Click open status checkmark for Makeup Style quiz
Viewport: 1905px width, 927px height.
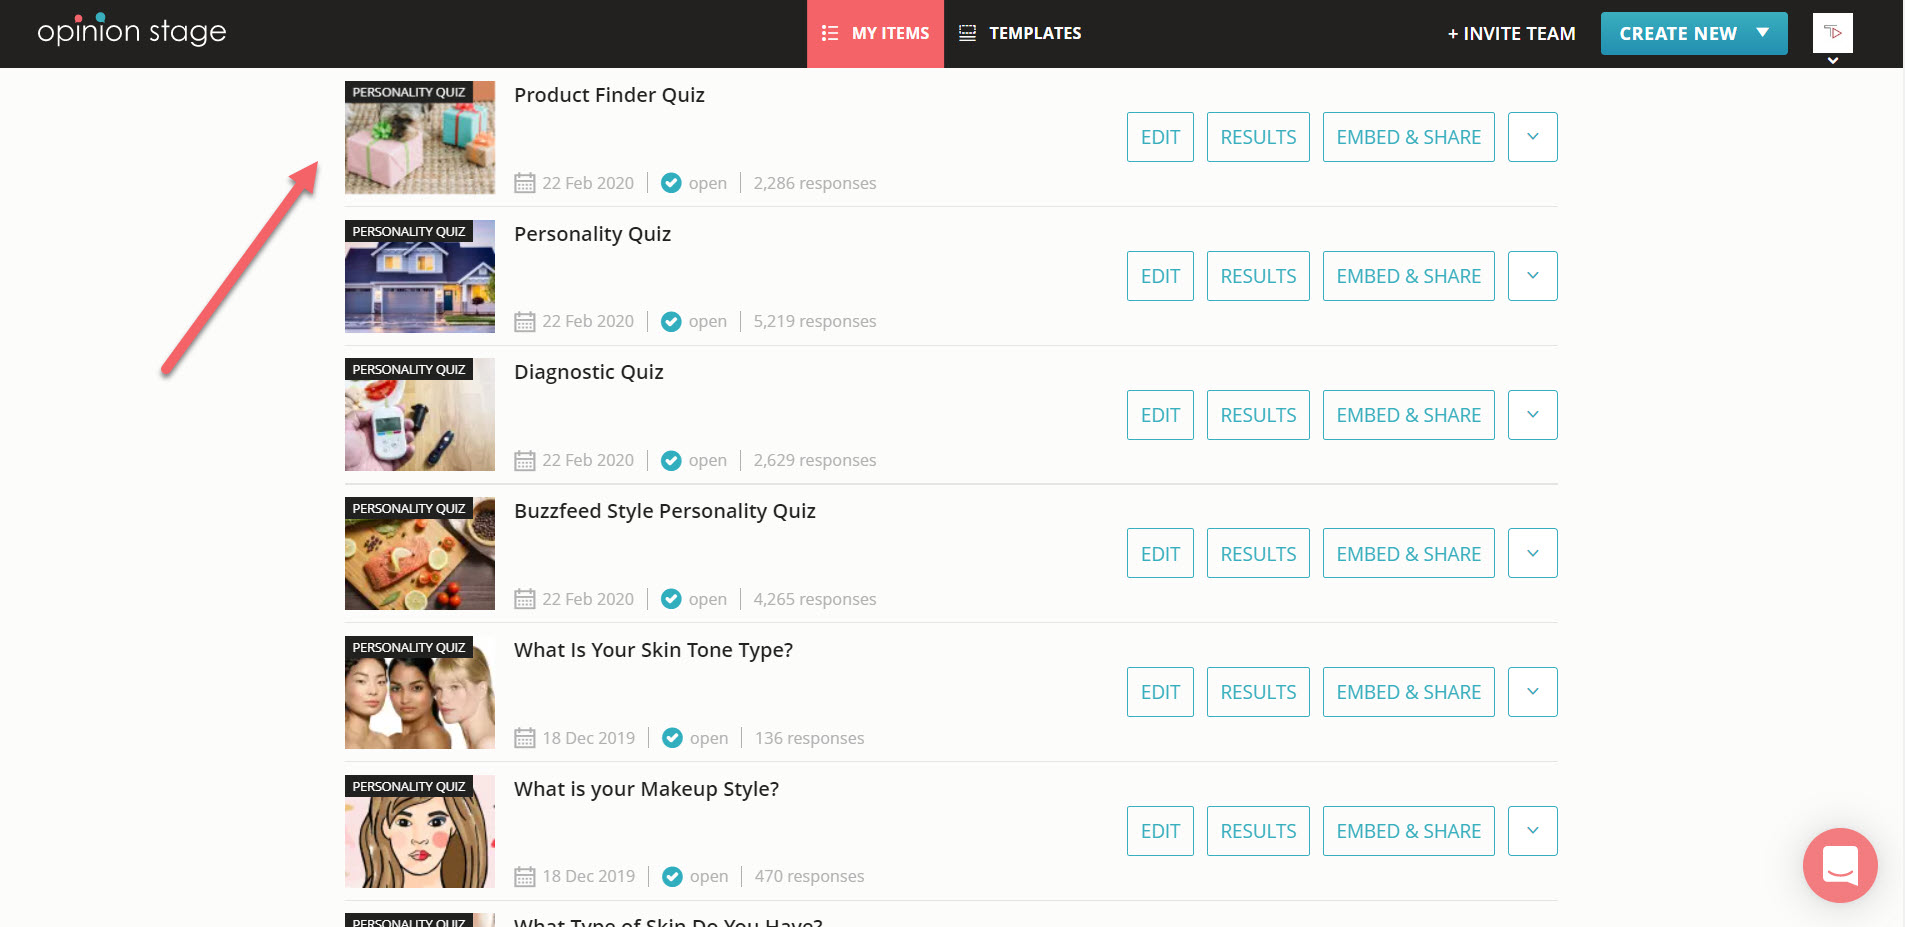(673, 876)
